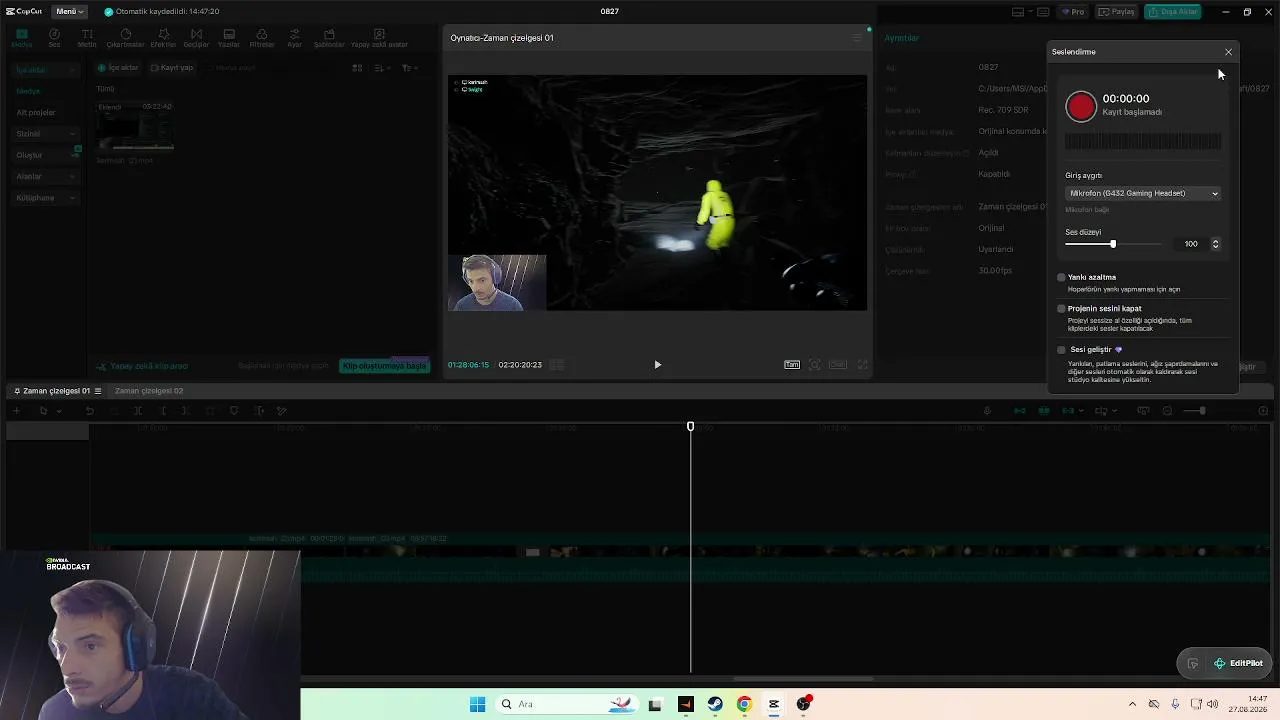Screen dimensions: 1280x720
Task: Click the İçe aktar import button
Action: 118,68
